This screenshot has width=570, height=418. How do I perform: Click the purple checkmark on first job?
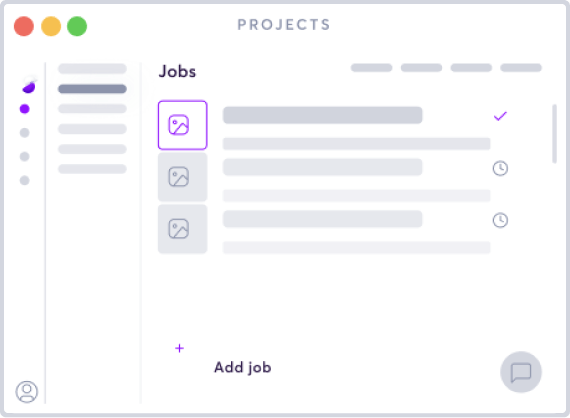[x=500, y=116]
